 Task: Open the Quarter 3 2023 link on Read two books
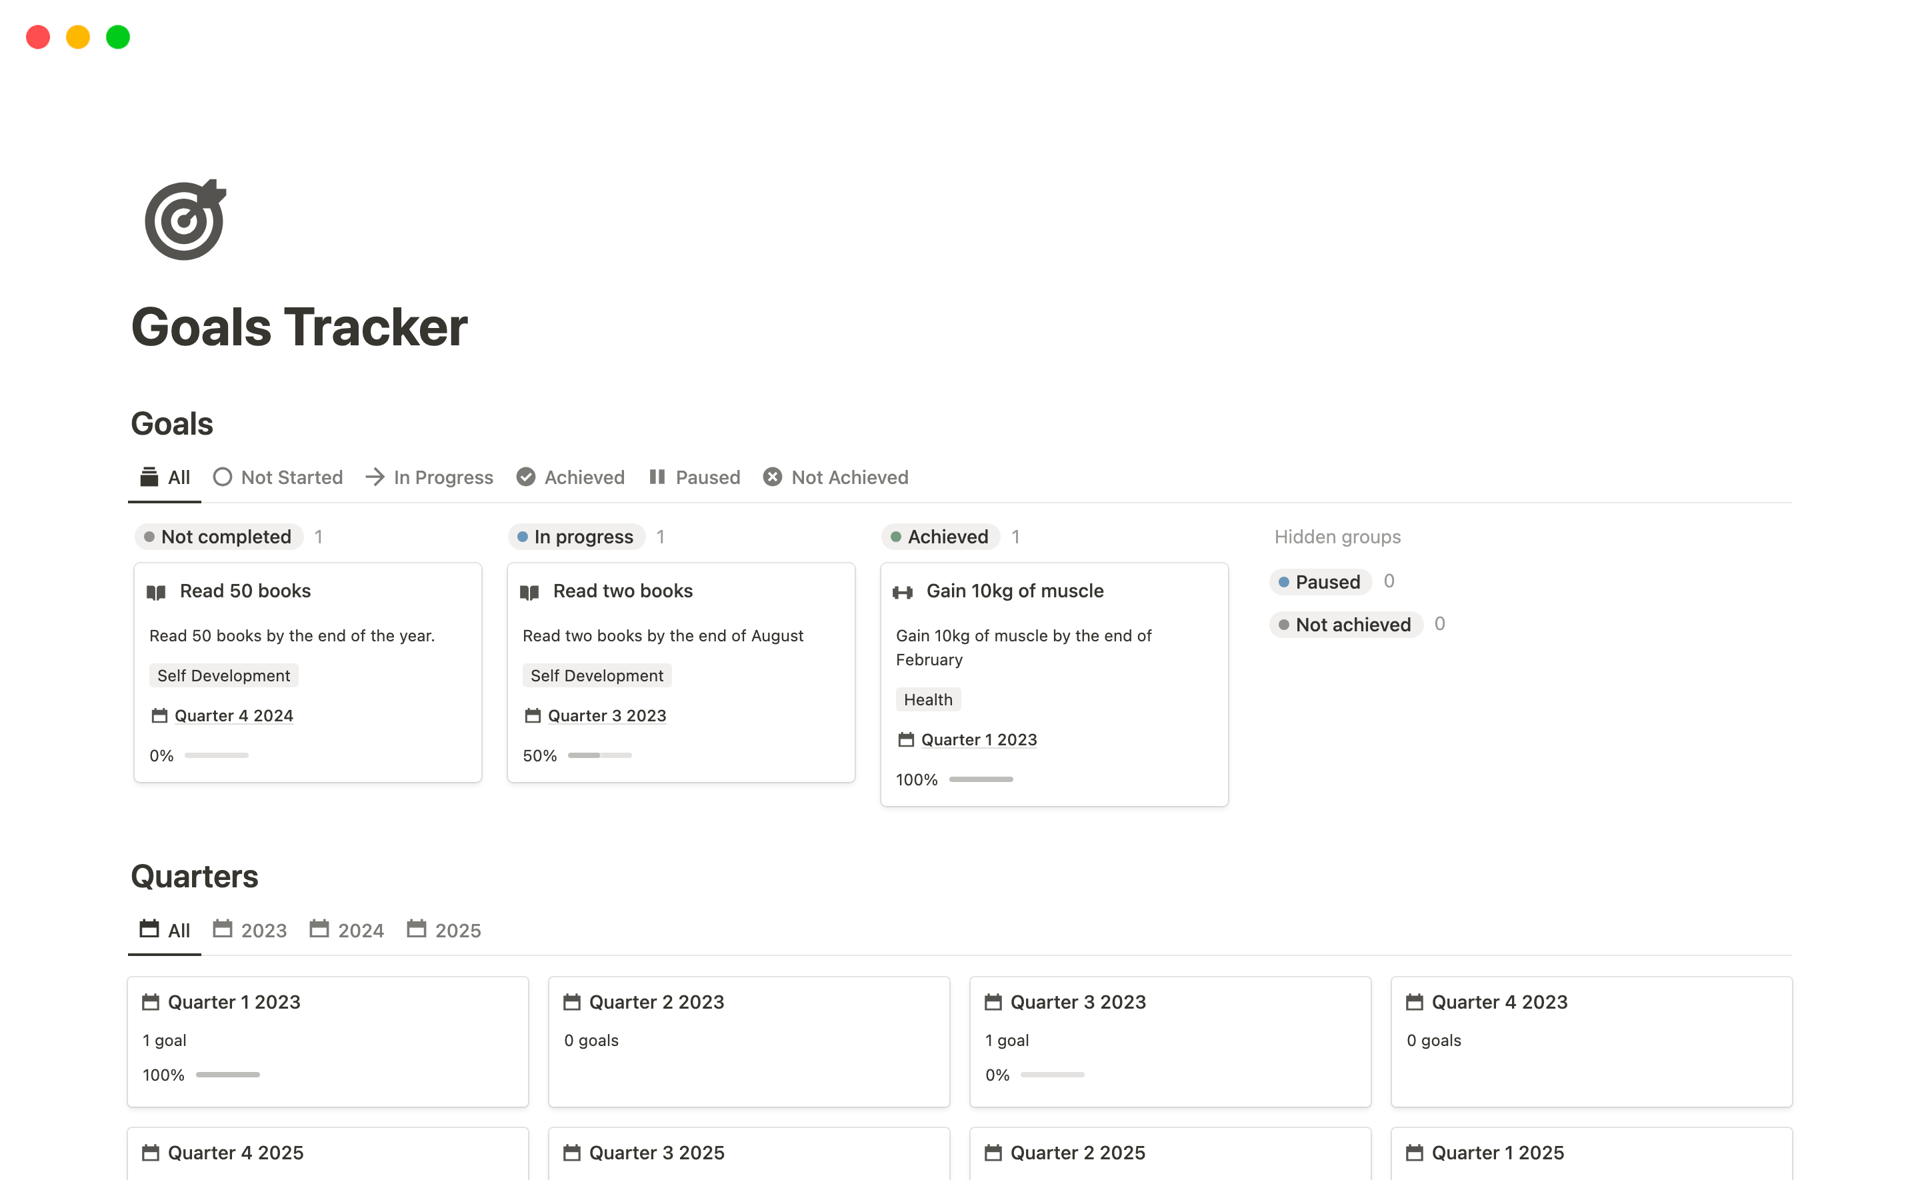(606, 716)
